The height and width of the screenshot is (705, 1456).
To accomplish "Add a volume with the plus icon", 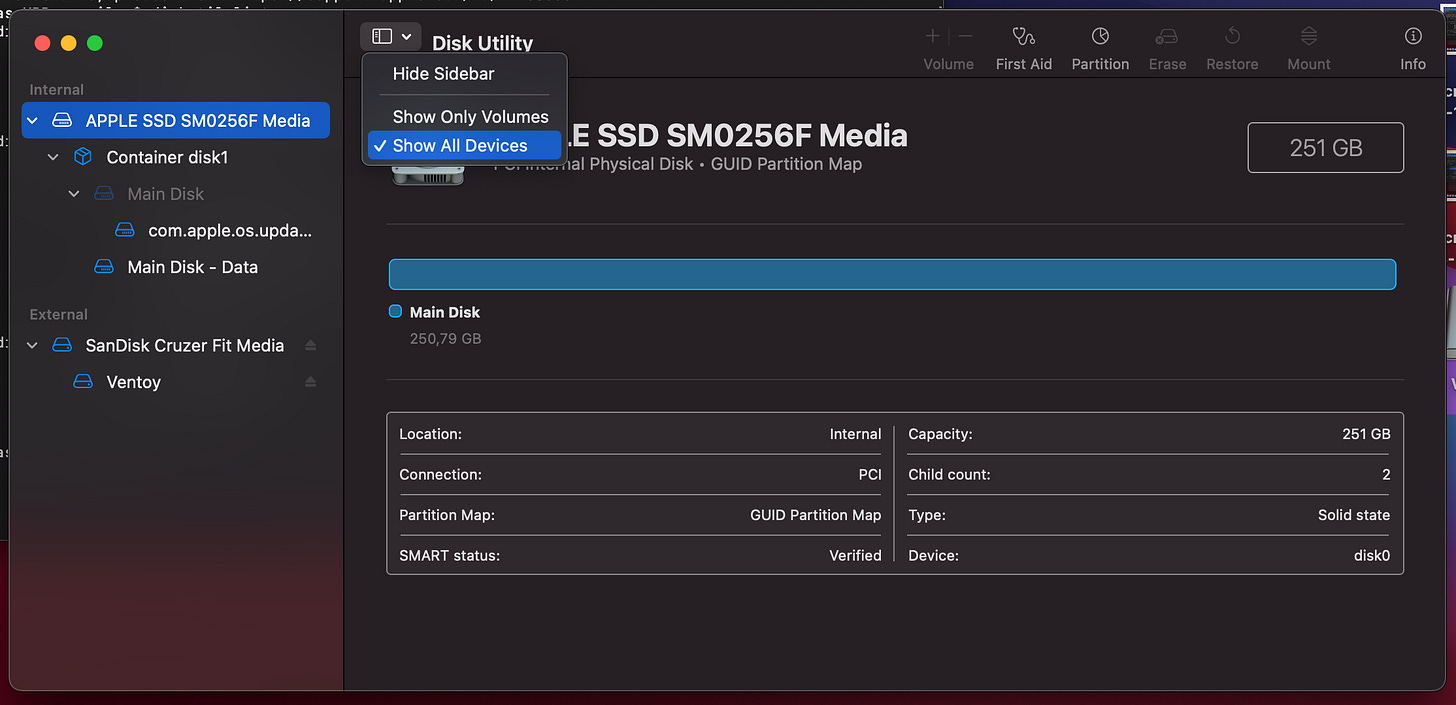I will pyautogui.click(x=932, y=36).
